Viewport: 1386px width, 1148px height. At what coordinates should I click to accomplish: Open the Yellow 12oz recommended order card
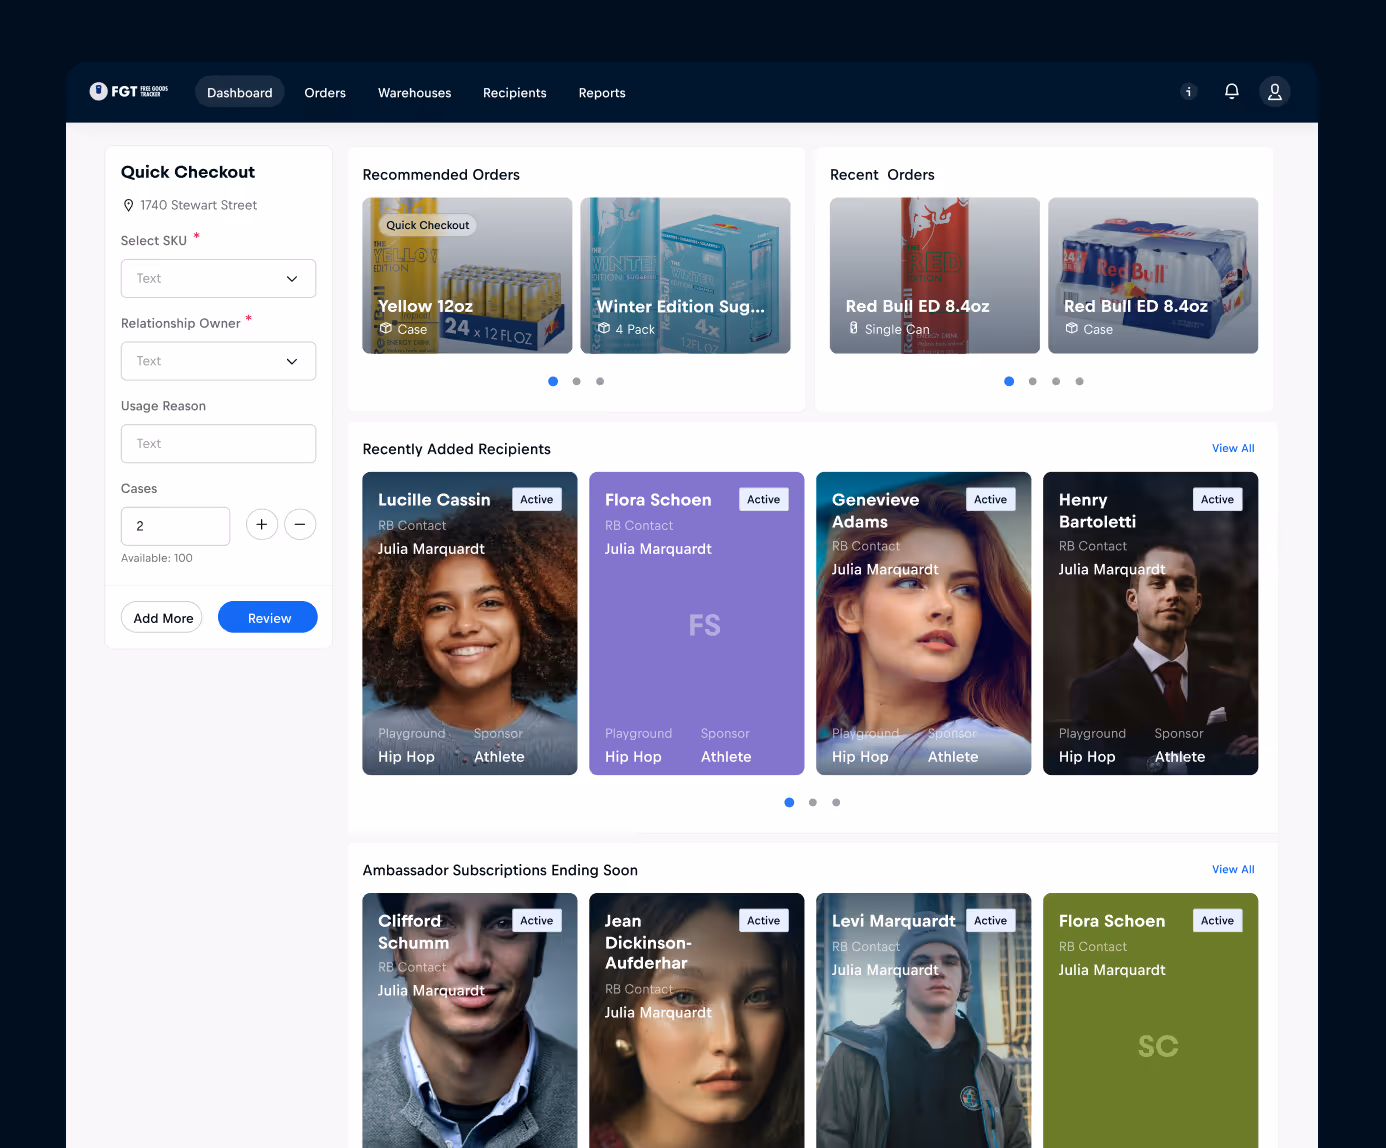point(467,276)
